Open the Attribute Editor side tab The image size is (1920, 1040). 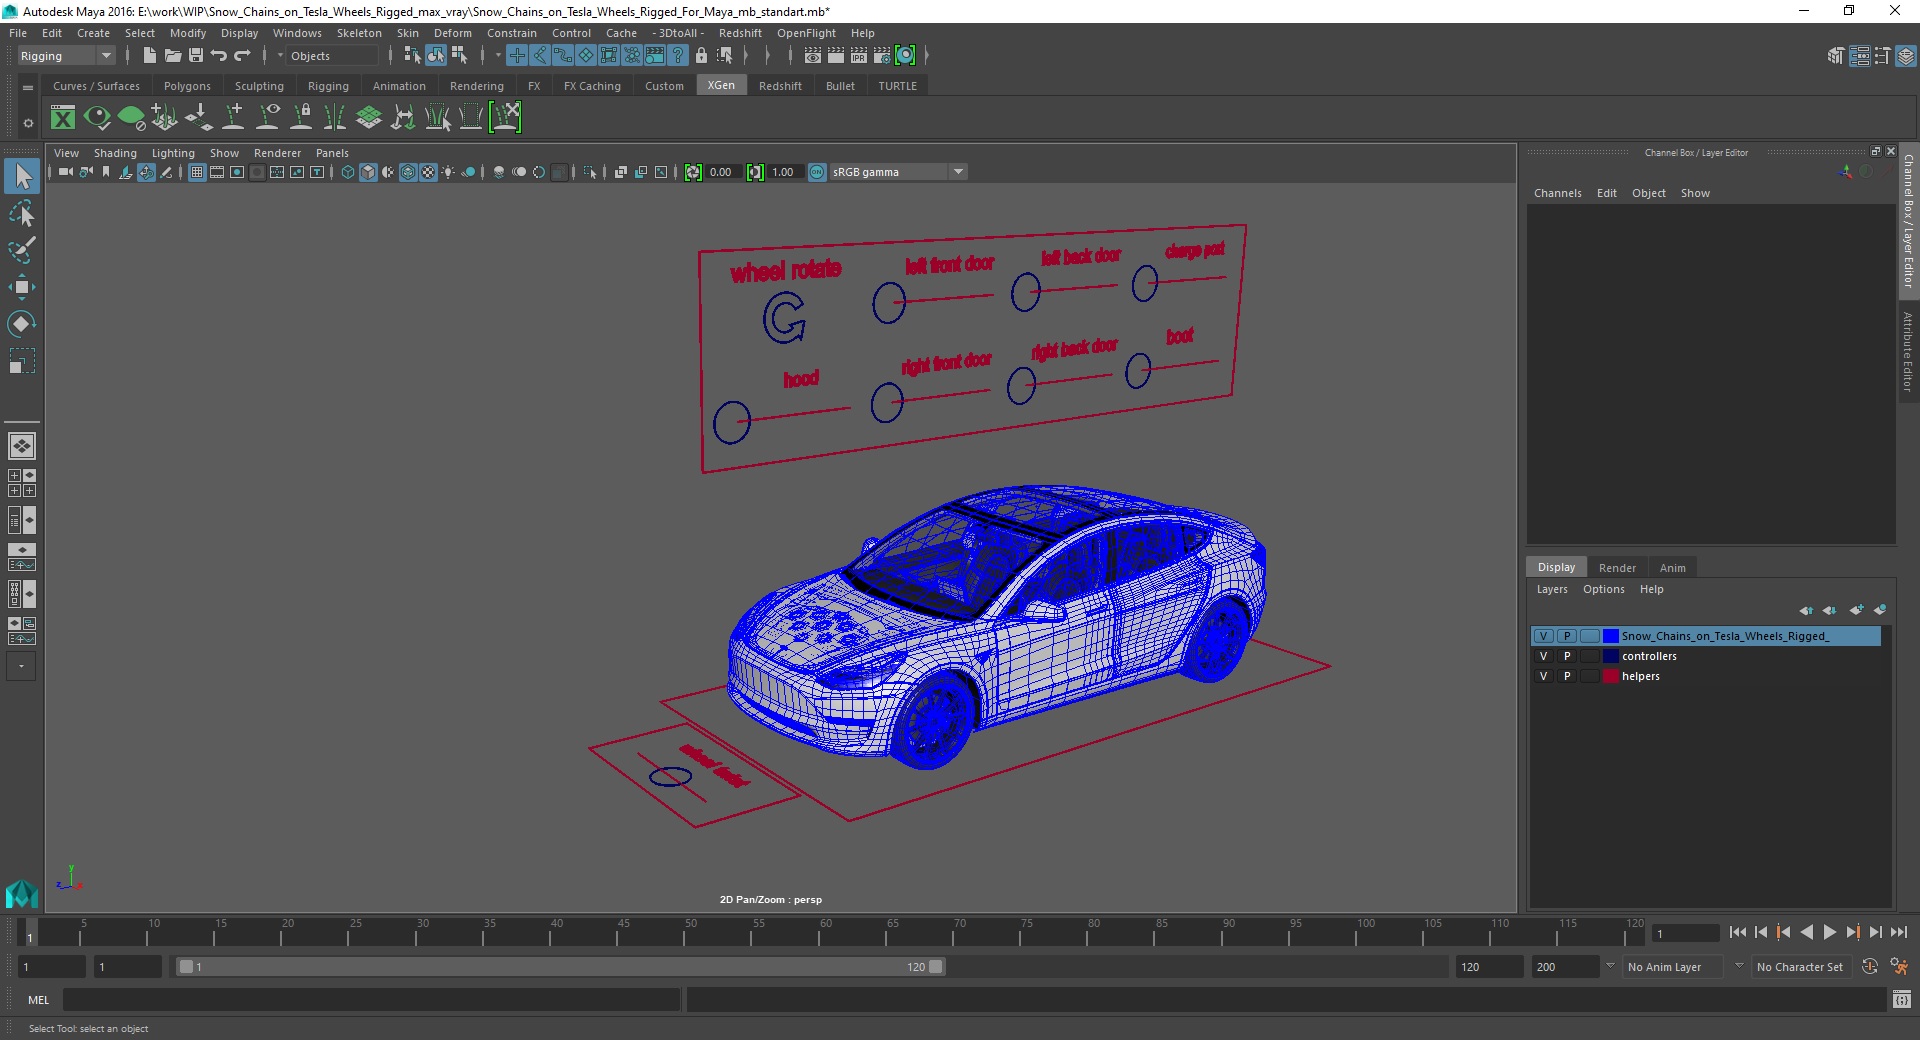coord(1908,352)
